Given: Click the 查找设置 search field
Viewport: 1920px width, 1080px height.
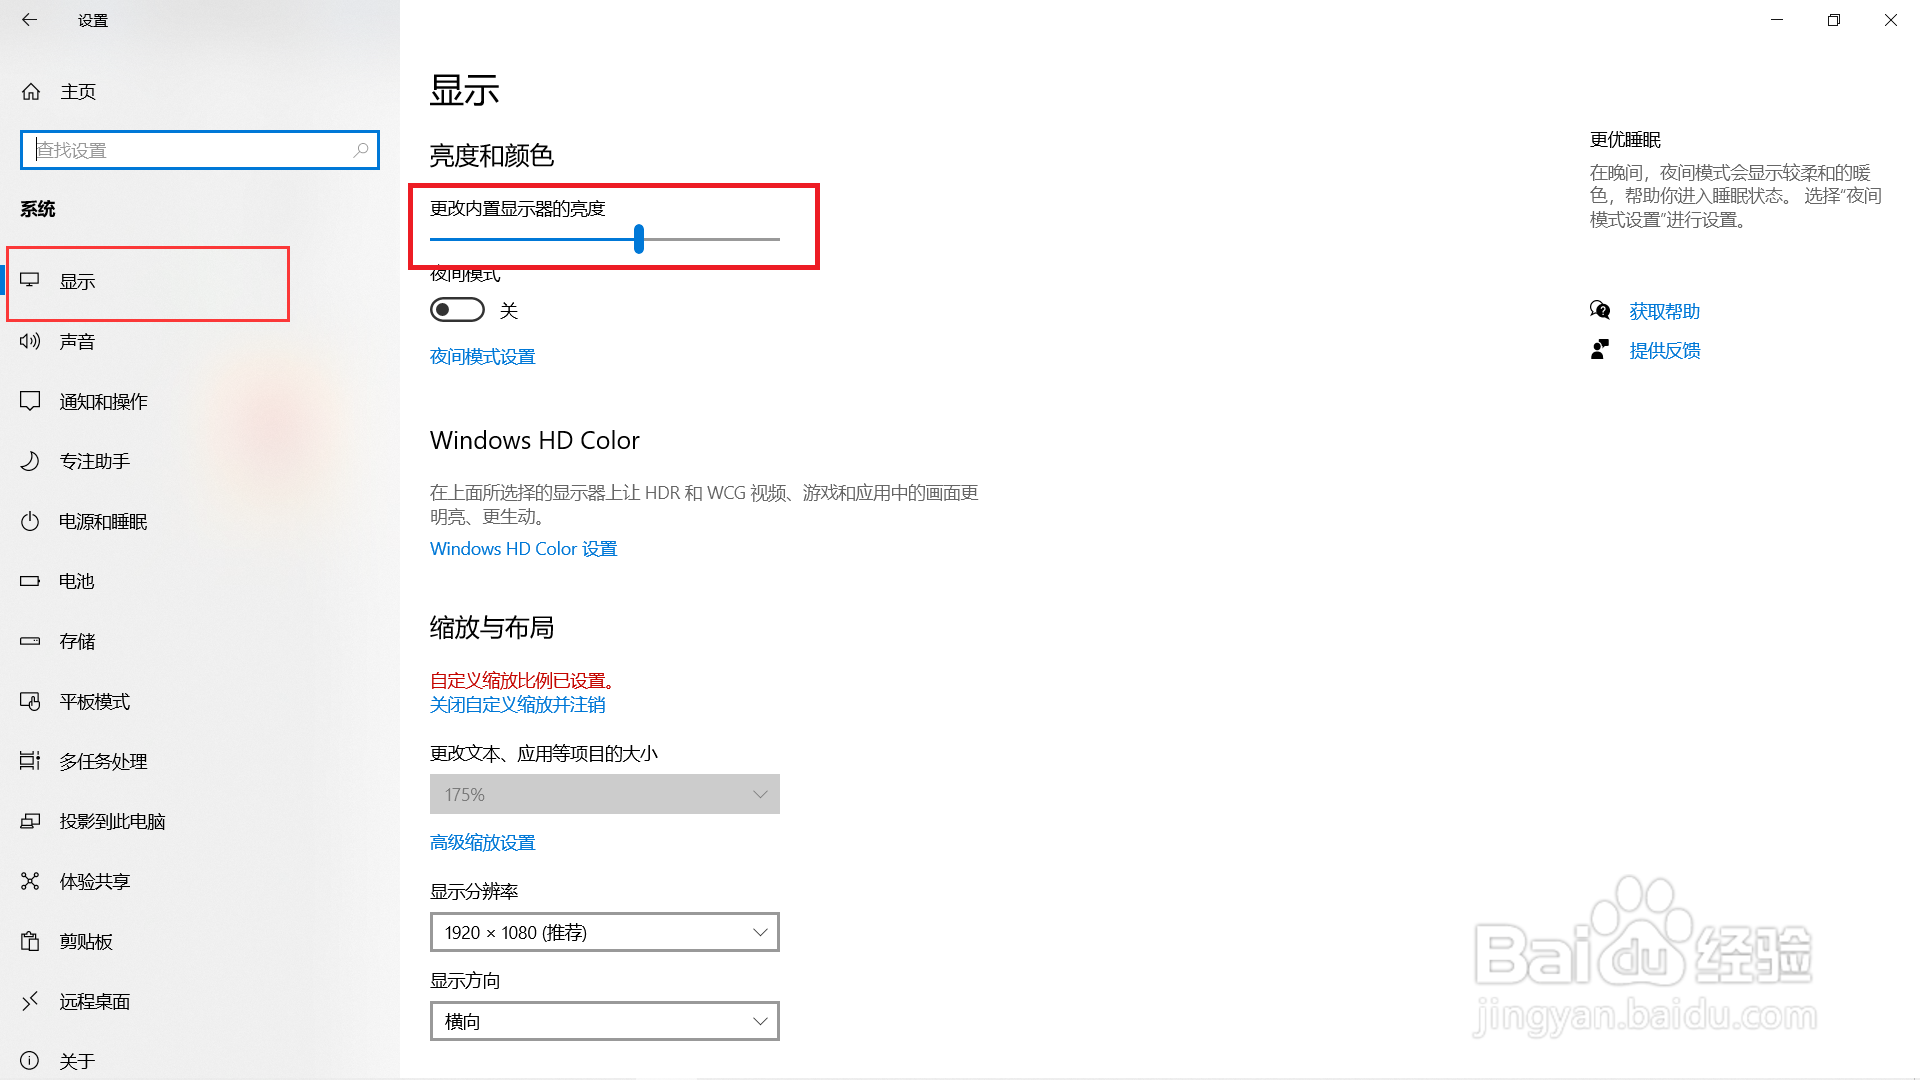Looking at the screenshot, I should click(190, 150).
